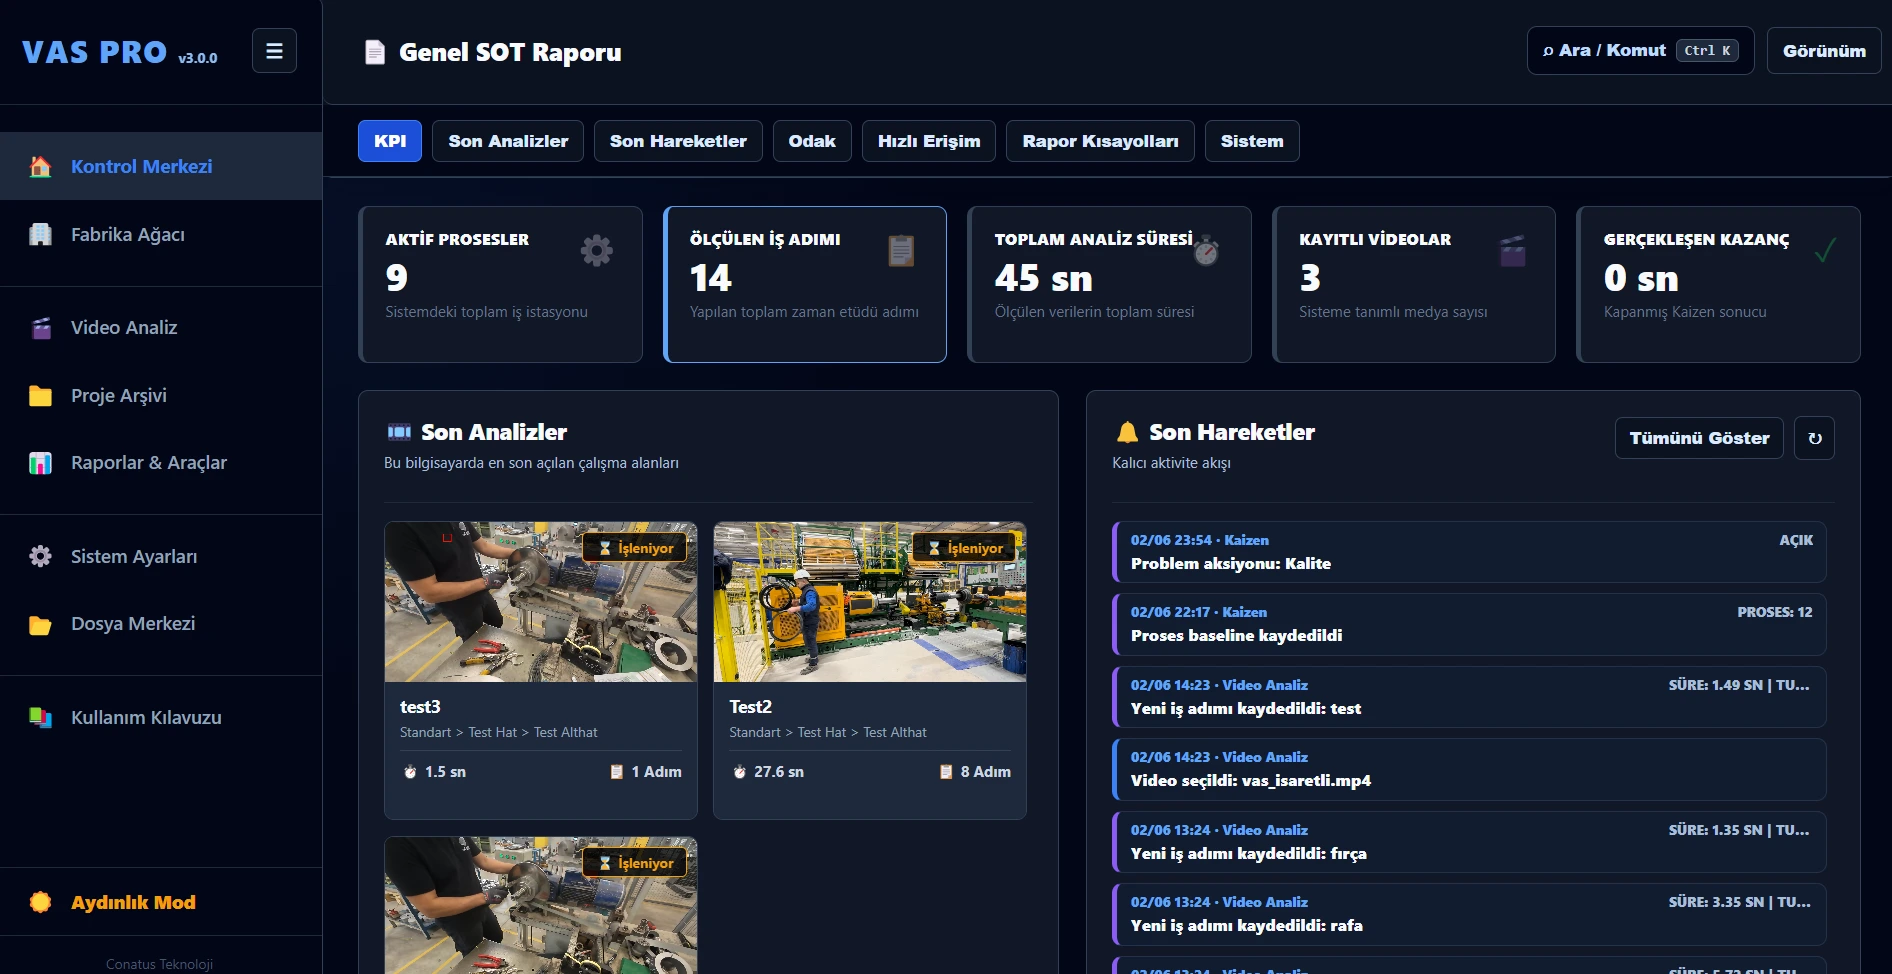The image size is (1892, 974).
Task: Open Proje Arşivi folder icon
Action: point(40,395)
